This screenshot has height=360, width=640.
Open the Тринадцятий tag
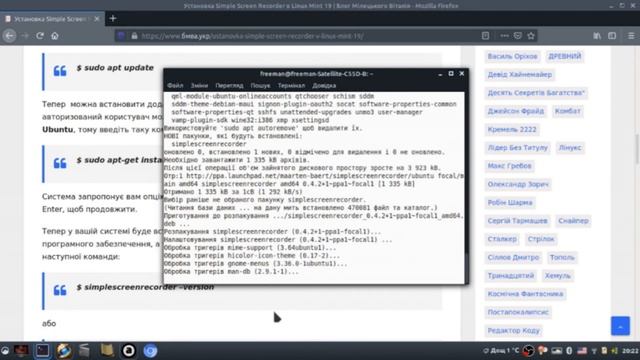511,276
